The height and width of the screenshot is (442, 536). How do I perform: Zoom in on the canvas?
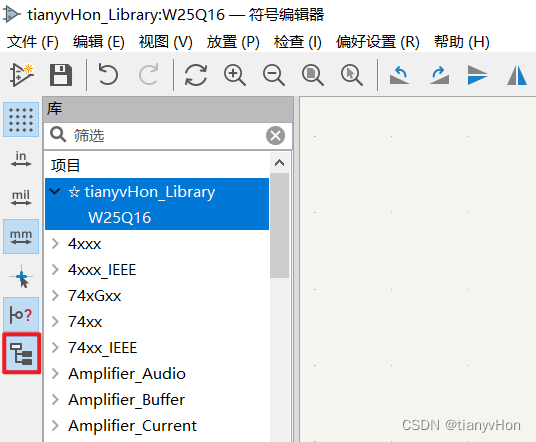click(234, 75)
